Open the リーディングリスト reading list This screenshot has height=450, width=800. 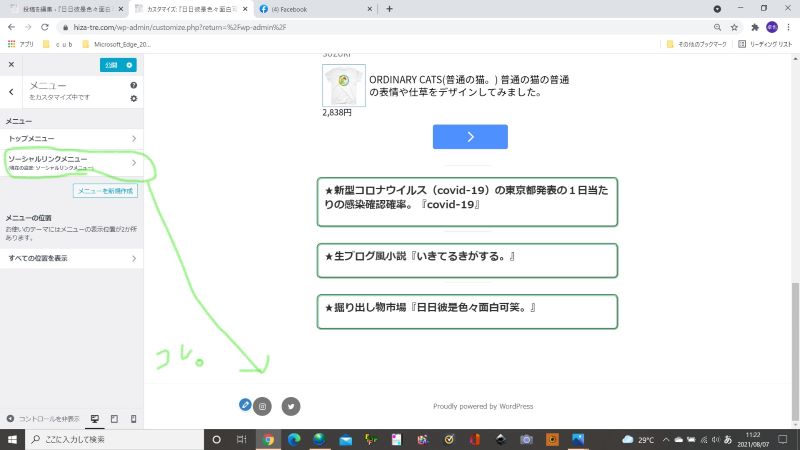pos(765,44)
